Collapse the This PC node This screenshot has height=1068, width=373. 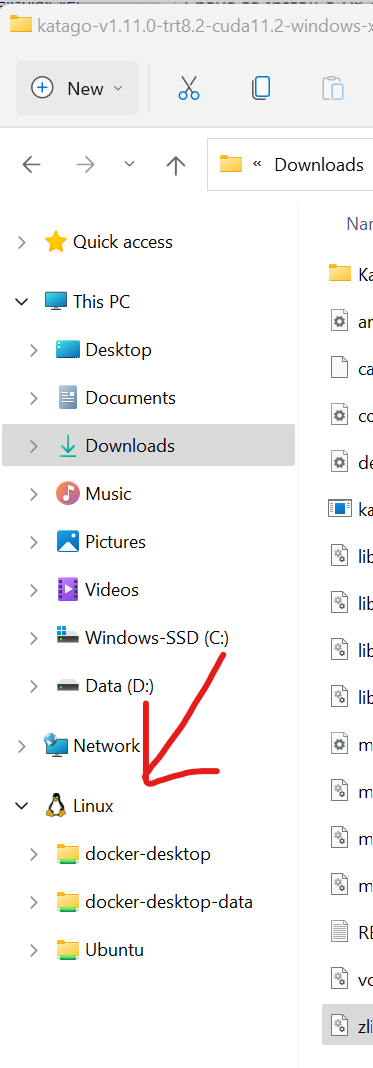(x=22, y=301)
